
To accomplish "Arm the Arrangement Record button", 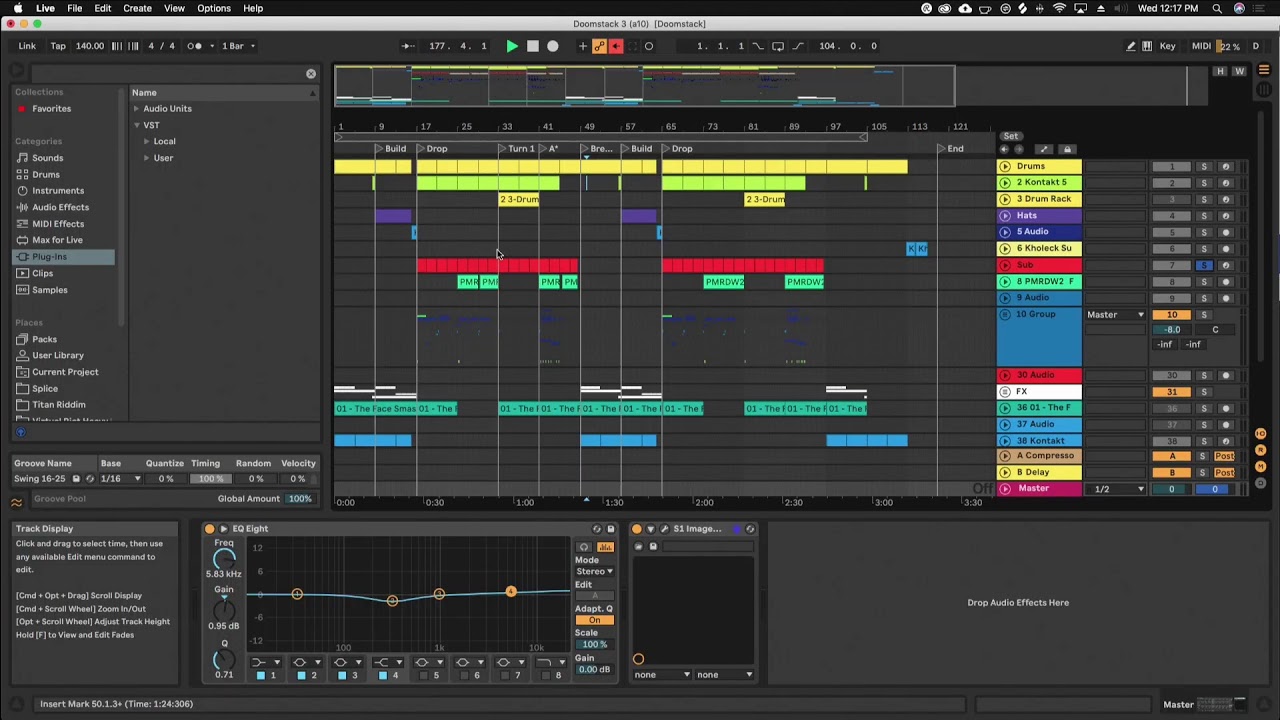I will (553, 46).
